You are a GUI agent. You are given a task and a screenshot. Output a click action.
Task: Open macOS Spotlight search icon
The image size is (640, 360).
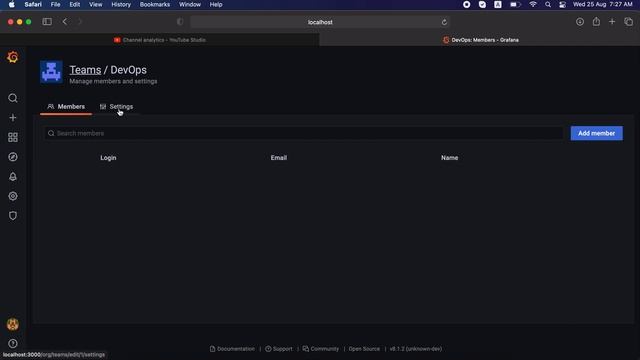548,4
